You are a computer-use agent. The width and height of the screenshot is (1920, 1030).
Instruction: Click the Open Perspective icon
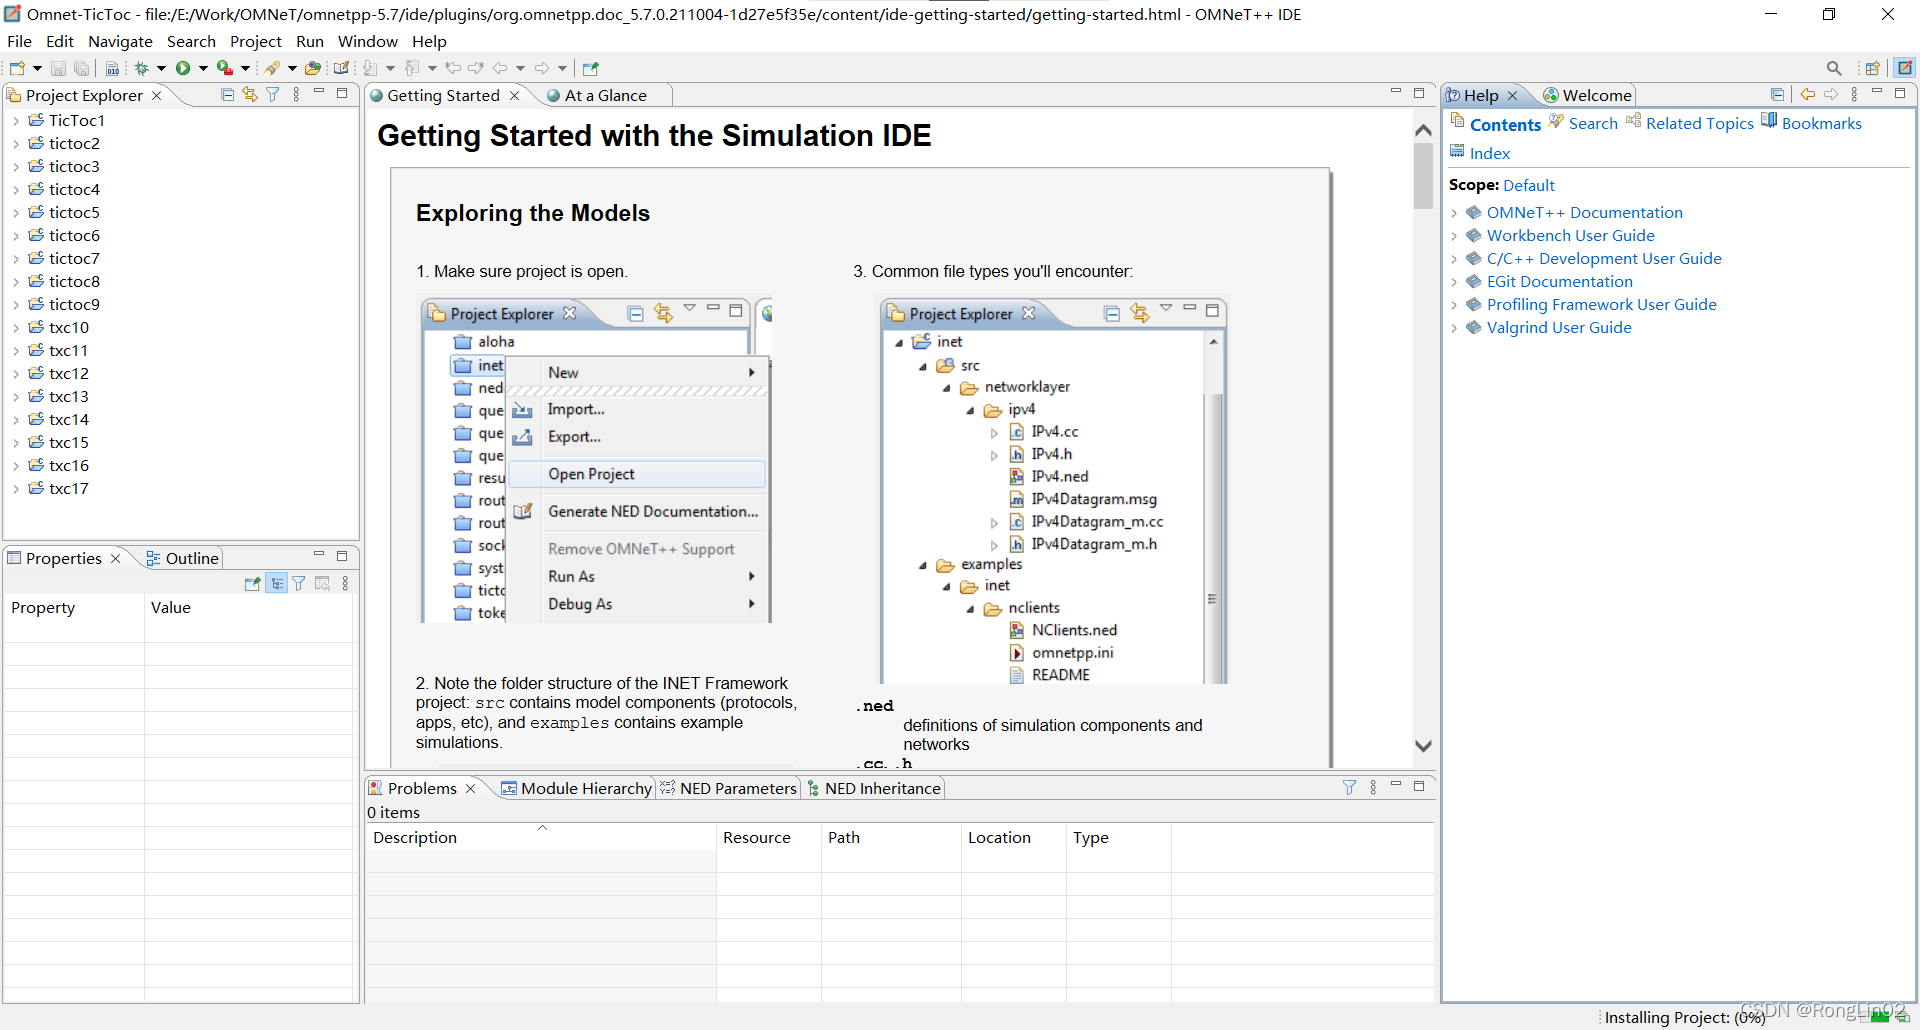1872,68
